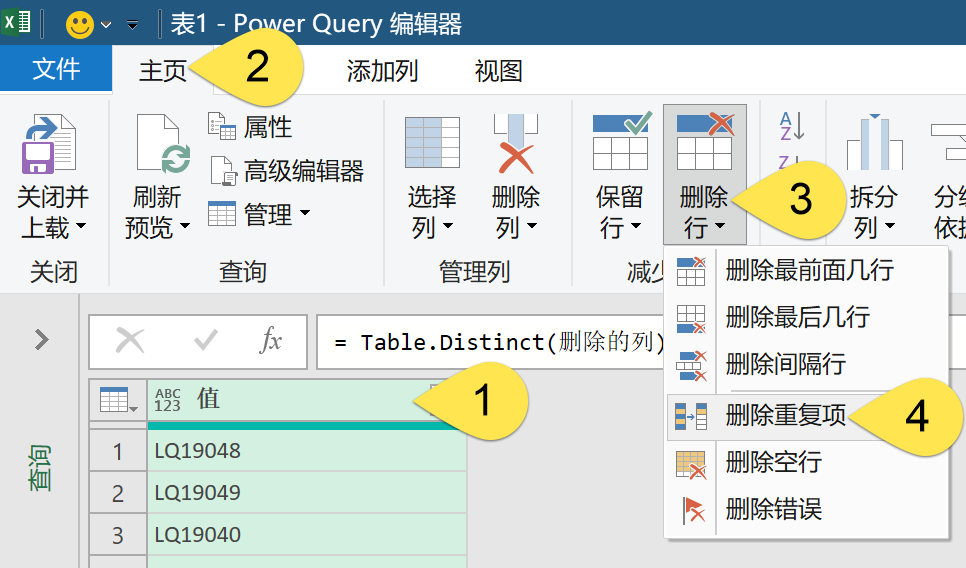The image size is (966, 568).
Task: Choose 删除空行 from the menu
Action: [806, 463]
